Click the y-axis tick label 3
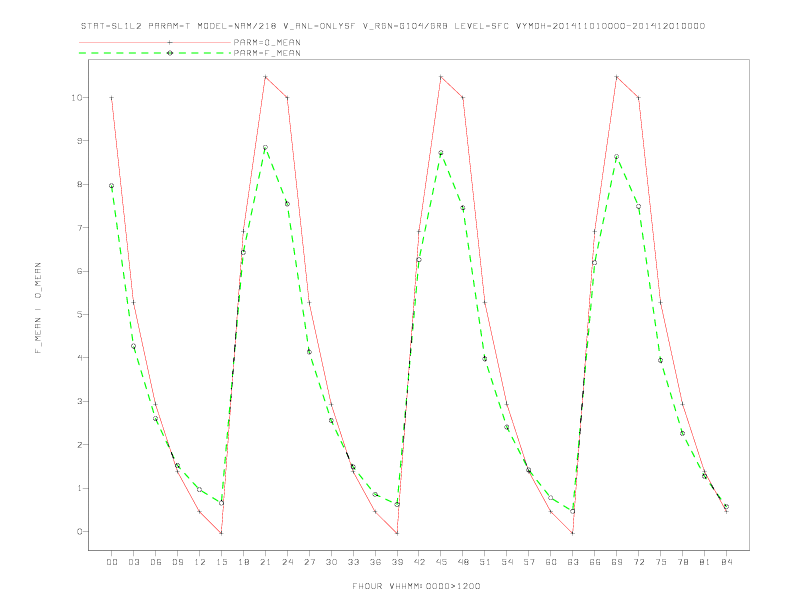Viewport: 792px width, 612px height. pos(80,401)
